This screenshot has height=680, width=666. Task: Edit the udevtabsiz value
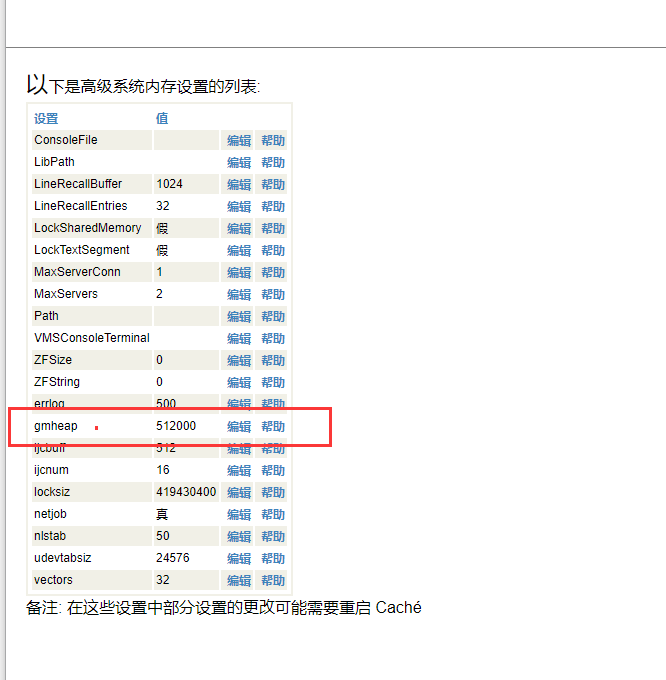238,559
